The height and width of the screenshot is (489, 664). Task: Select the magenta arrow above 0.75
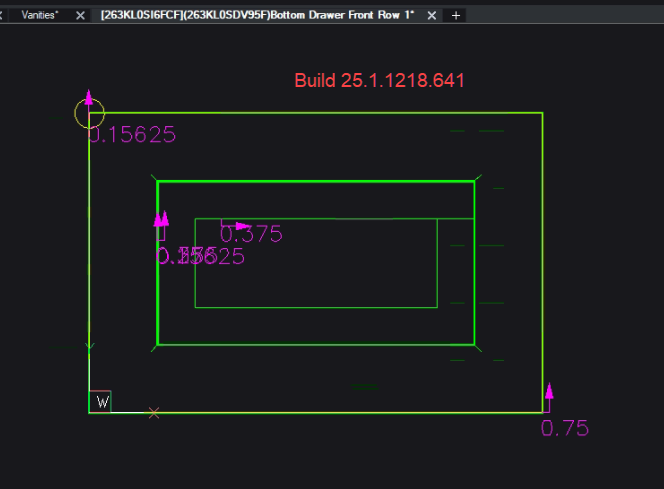pos(549,391)
